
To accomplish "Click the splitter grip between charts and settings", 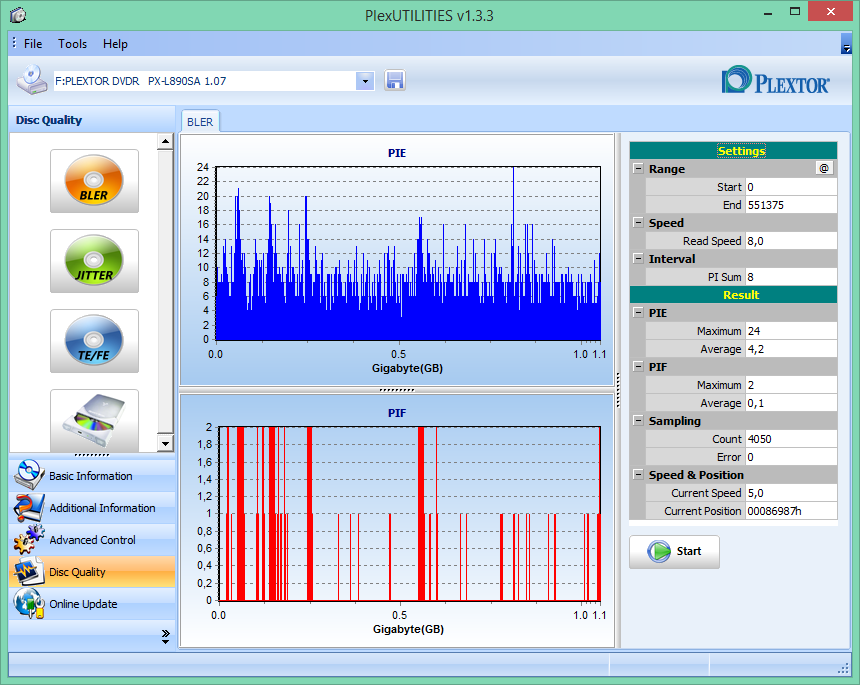I will click(x=618, y=390).
